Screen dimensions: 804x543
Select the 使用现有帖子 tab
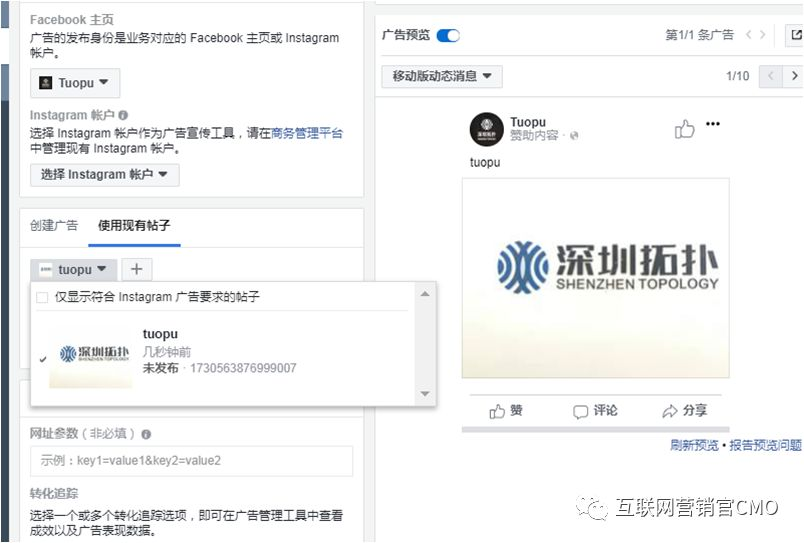tap(134, 225)
